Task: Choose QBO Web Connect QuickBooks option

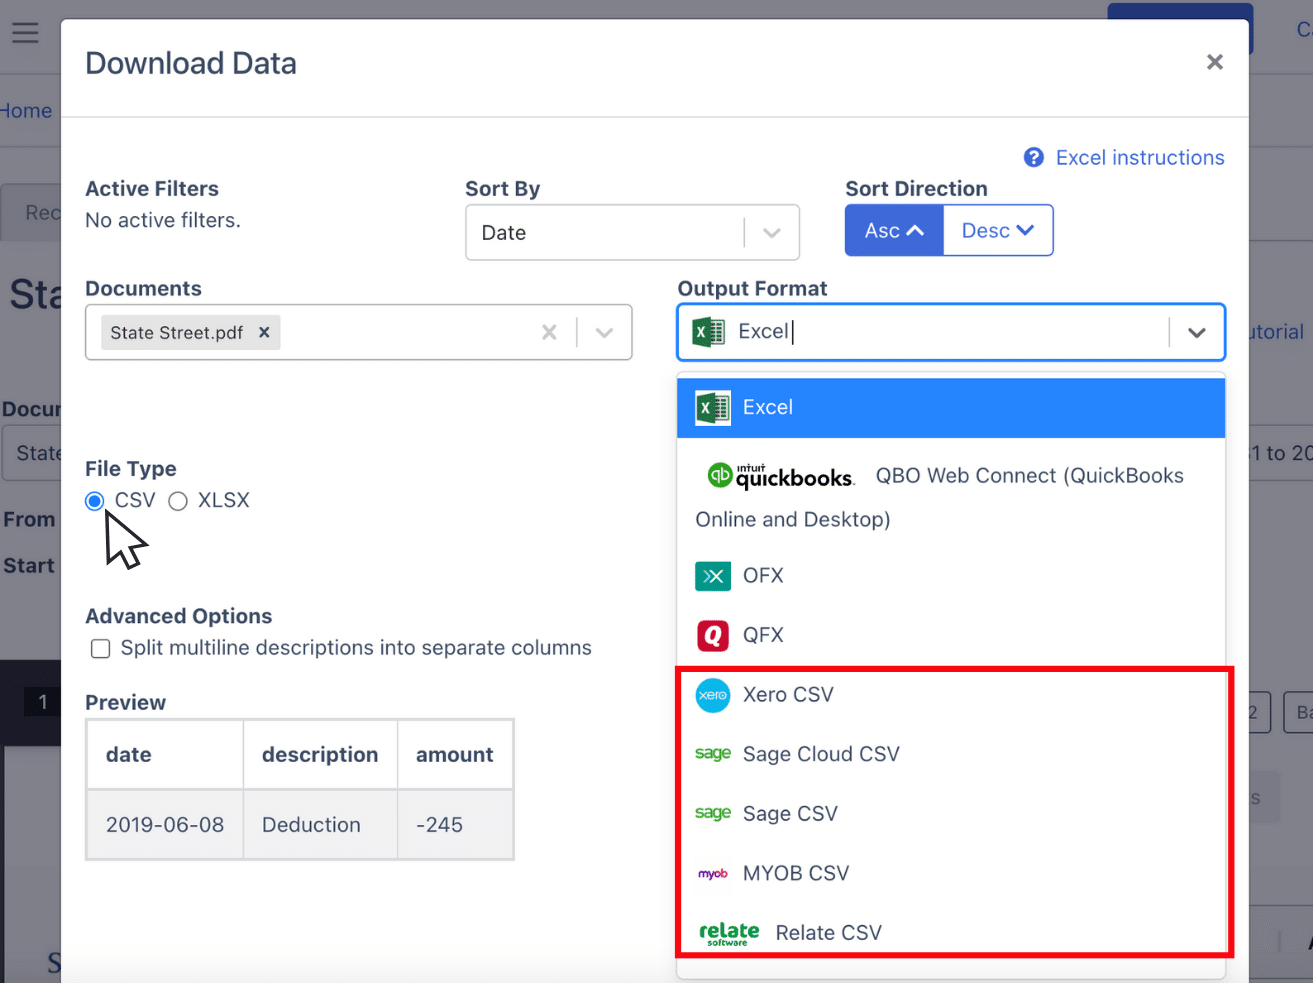Action: coord(951,497)
